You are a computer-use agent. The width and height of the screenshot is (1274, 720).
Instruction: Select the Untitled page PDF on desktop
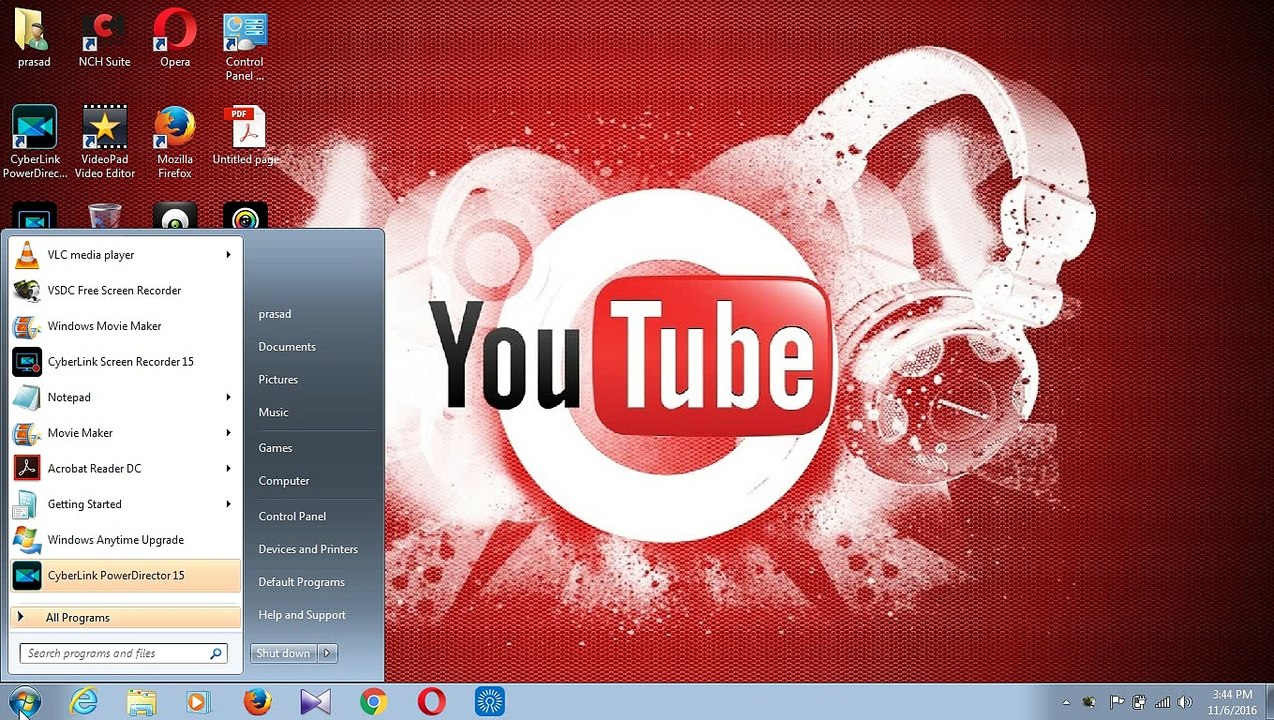click(x=245, y=137)
